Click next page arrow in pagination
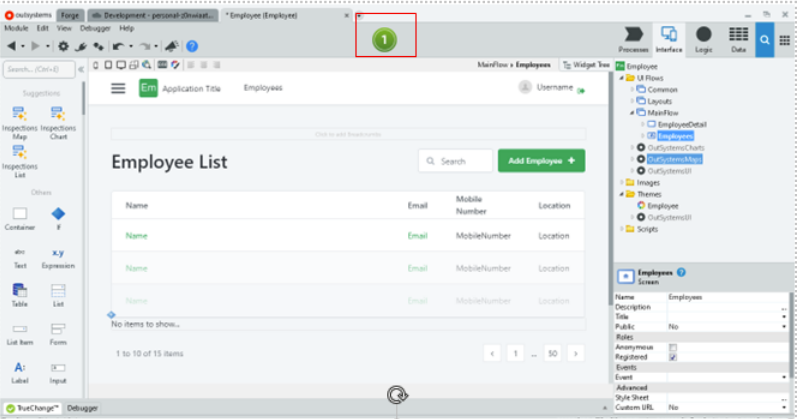 [575, 353]
